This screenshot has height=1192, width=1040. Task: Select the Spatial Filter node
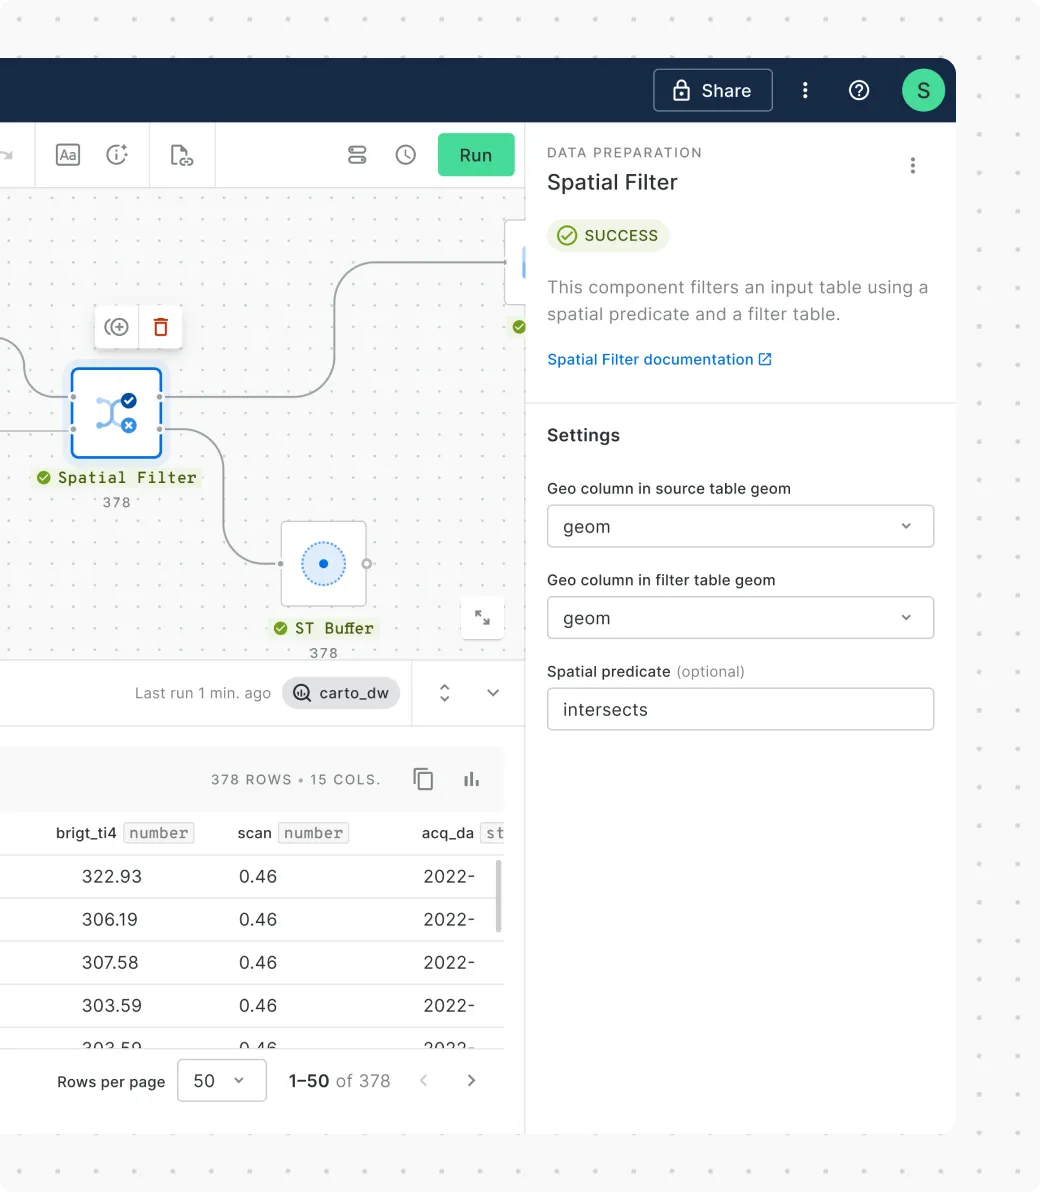(x=116, y=413)
